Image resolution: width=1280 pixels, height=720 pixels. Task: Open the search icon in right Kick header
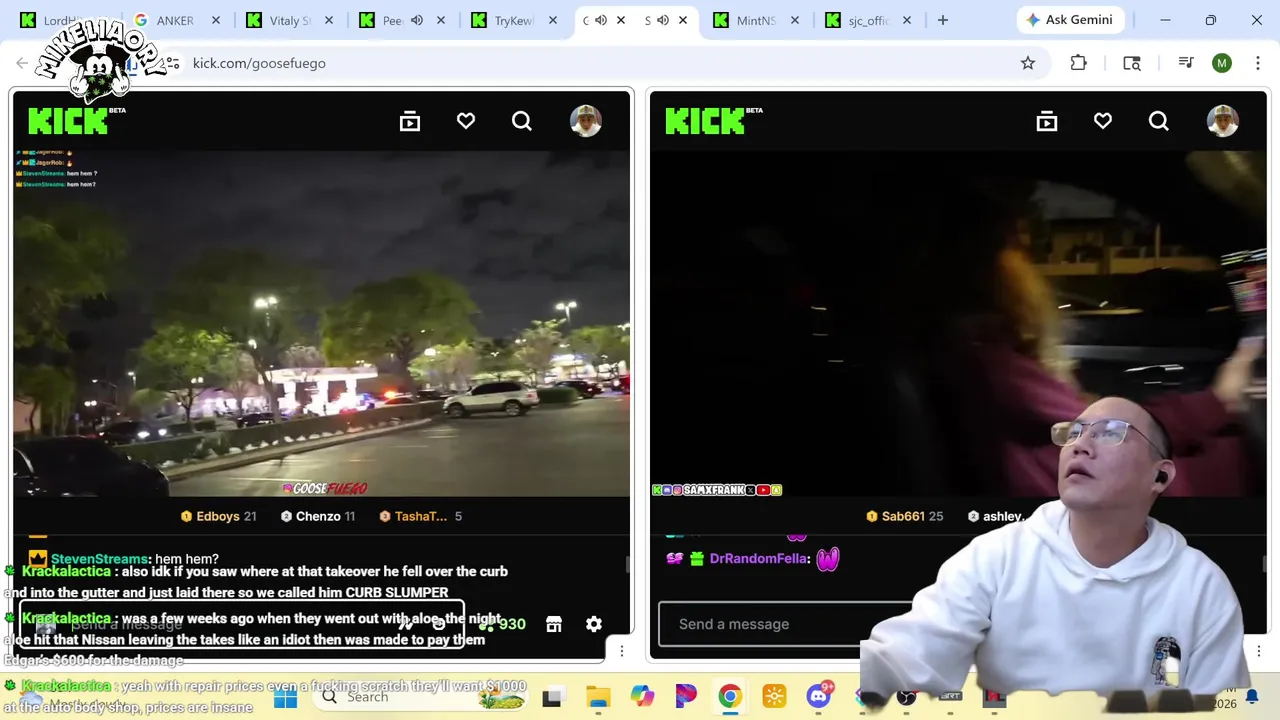[x=1159, y=121]
